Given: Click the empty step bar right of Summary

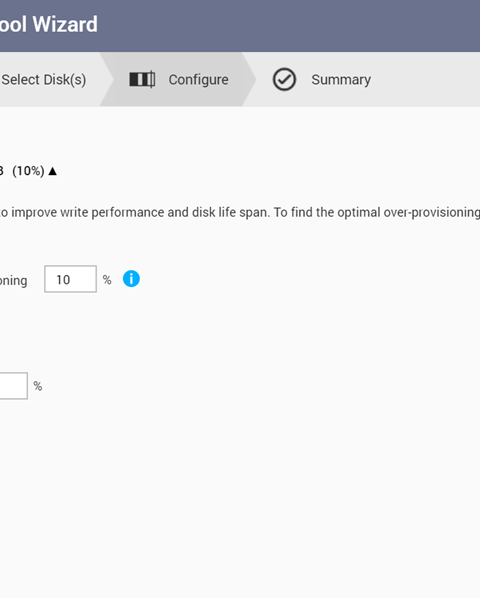Looking at the screenshot, I should point(427,79).
